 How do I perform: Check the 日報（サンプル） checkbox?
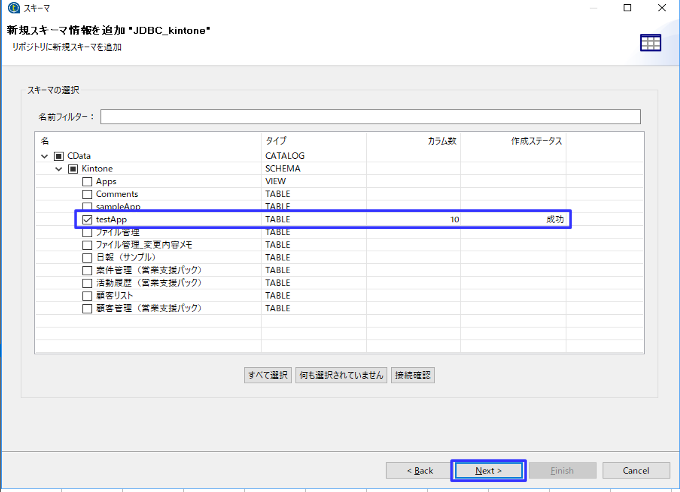87,258
